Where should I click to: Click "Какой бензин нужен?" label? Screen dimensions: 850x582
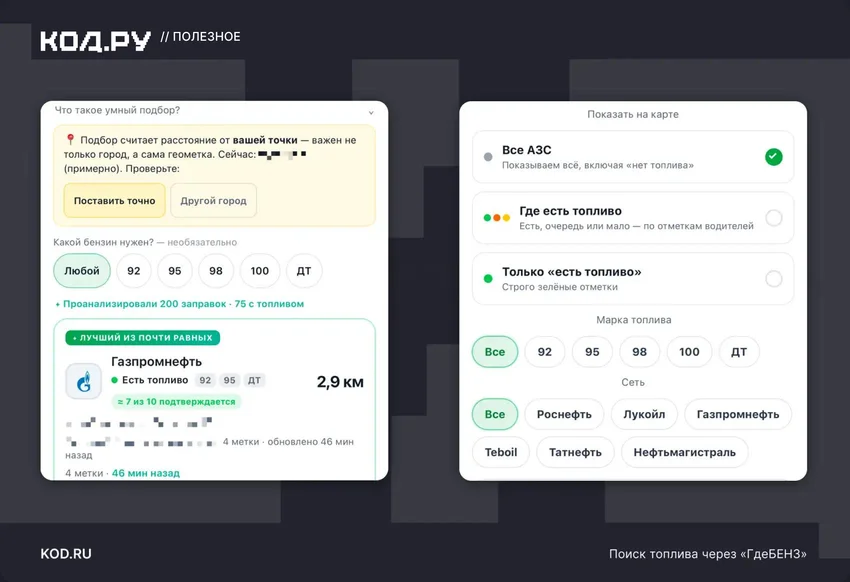tap(104, 242)
